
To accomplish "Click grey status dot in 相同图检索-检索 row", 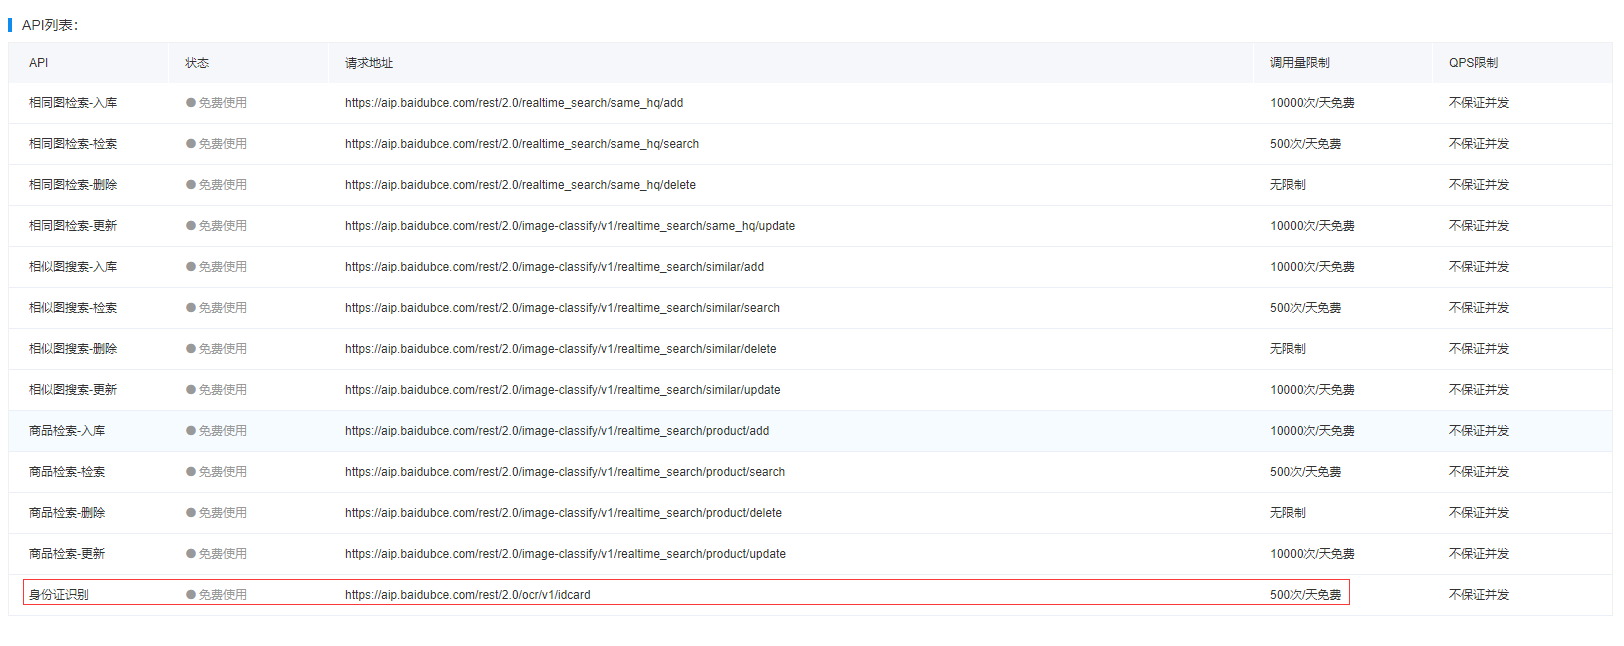I will tap(191, 144).
